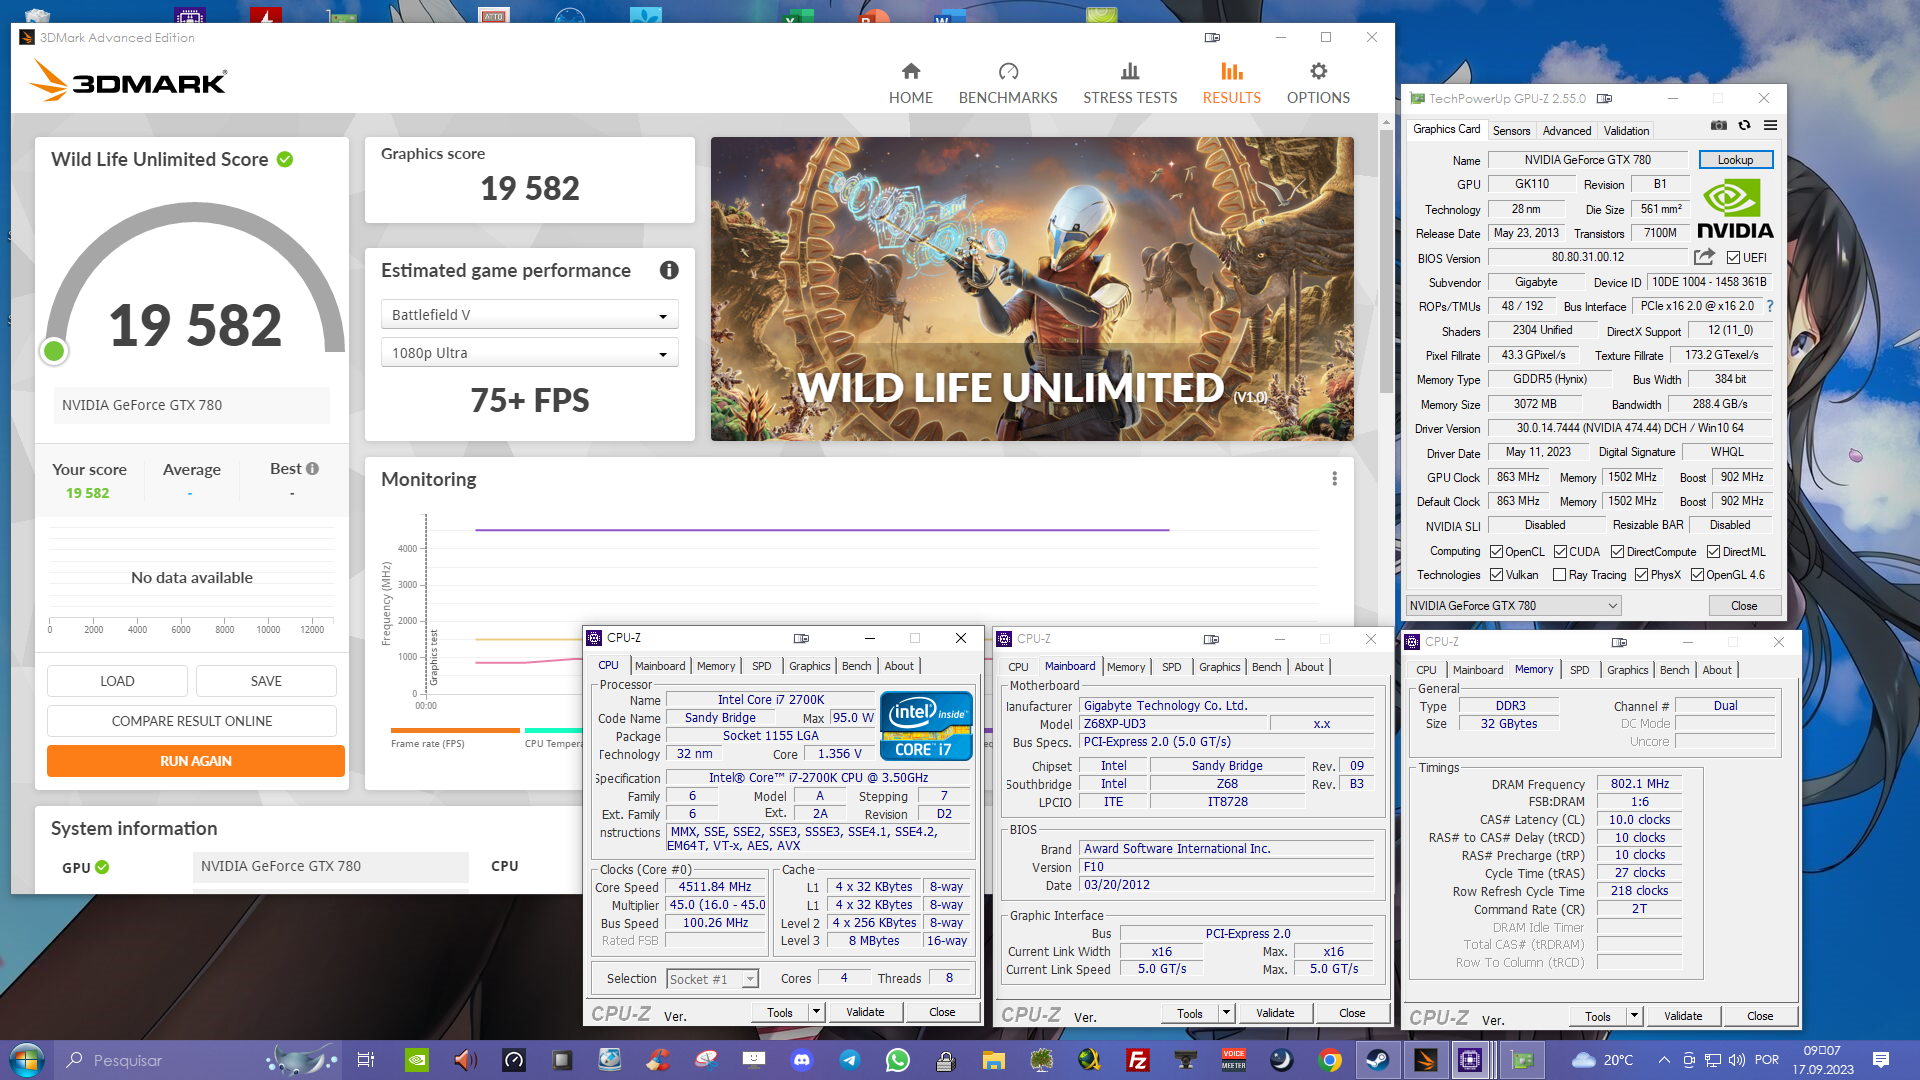Viewport: 1920px width, 1080px height.
Task: Click the SAVE button in 3DMark
Action: [x=266, y=681]
